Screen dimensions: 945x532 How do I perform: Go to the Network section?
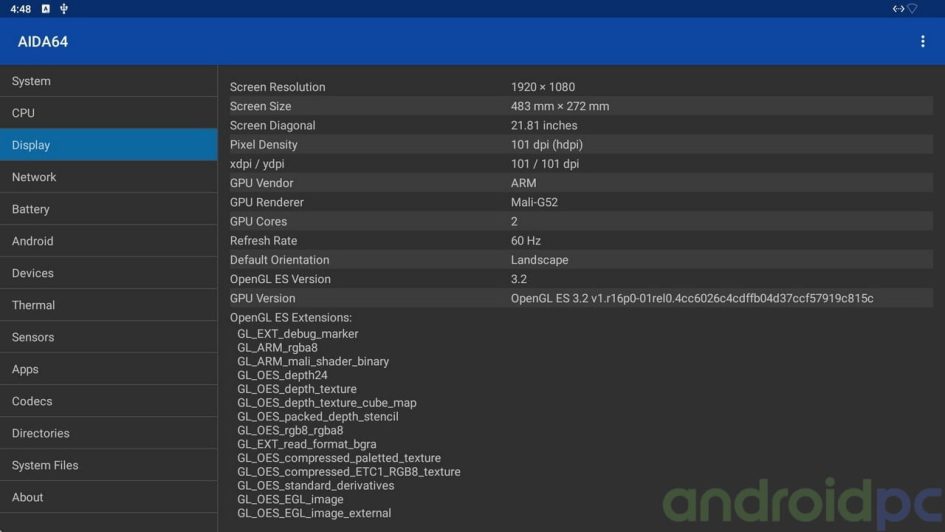coord(108,177)
